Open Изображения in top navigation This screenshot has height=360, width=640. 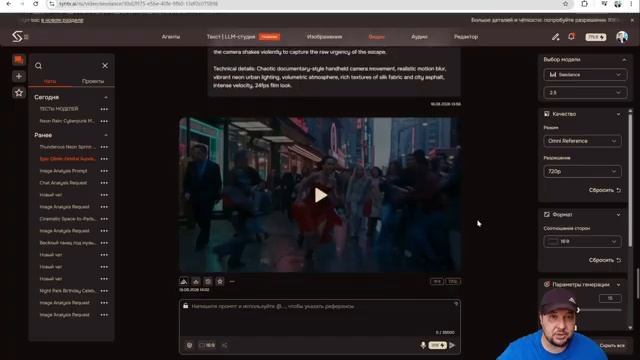click(x=324, y=37)
